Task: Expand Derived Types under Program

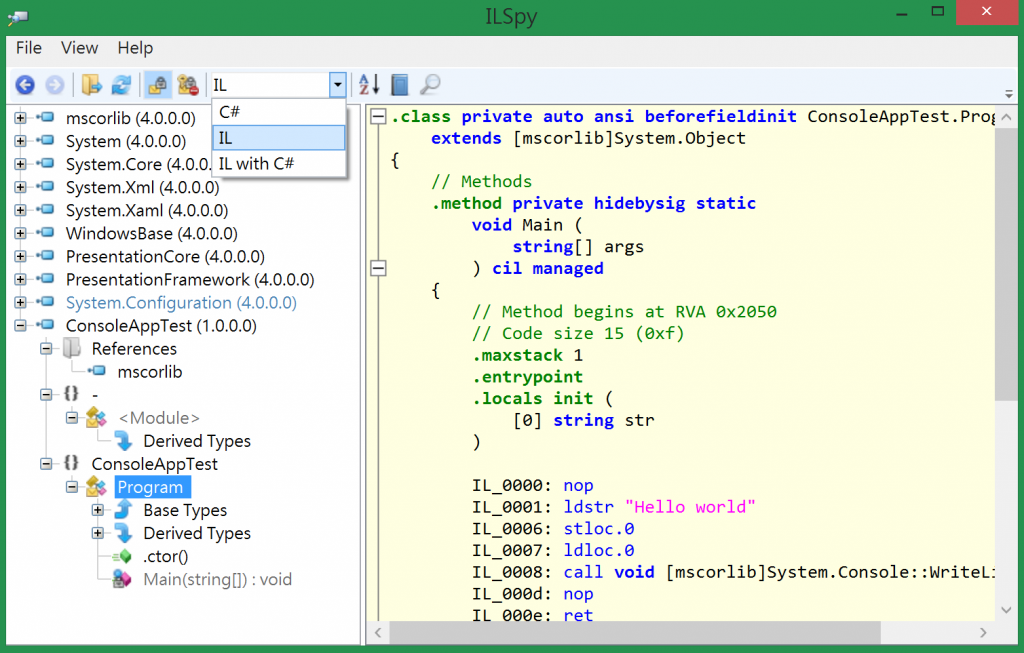Action: [98, 533]
